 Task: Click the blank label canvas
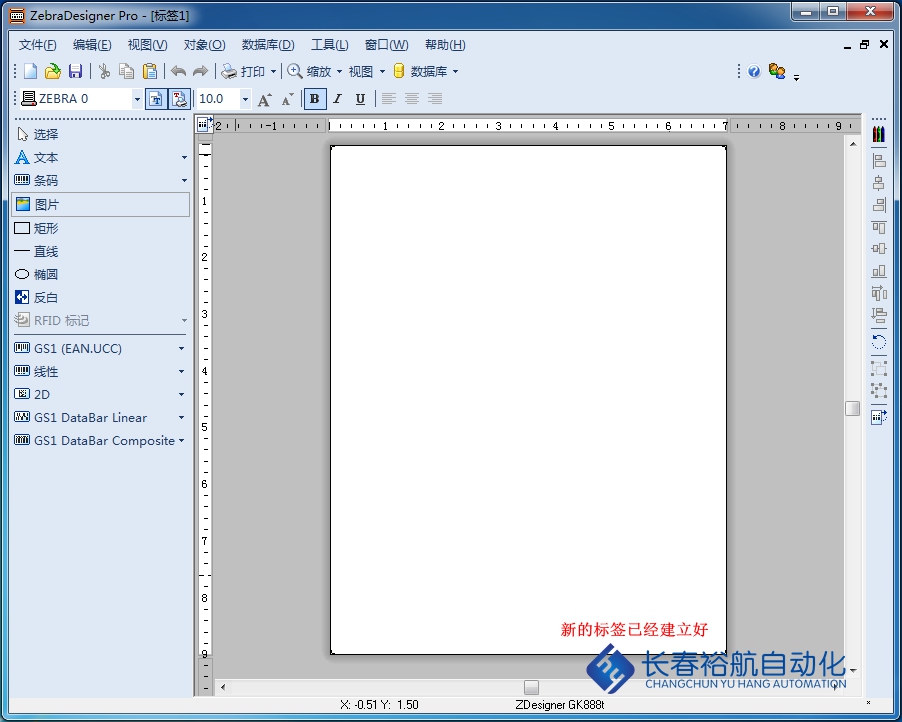point(528,400)
